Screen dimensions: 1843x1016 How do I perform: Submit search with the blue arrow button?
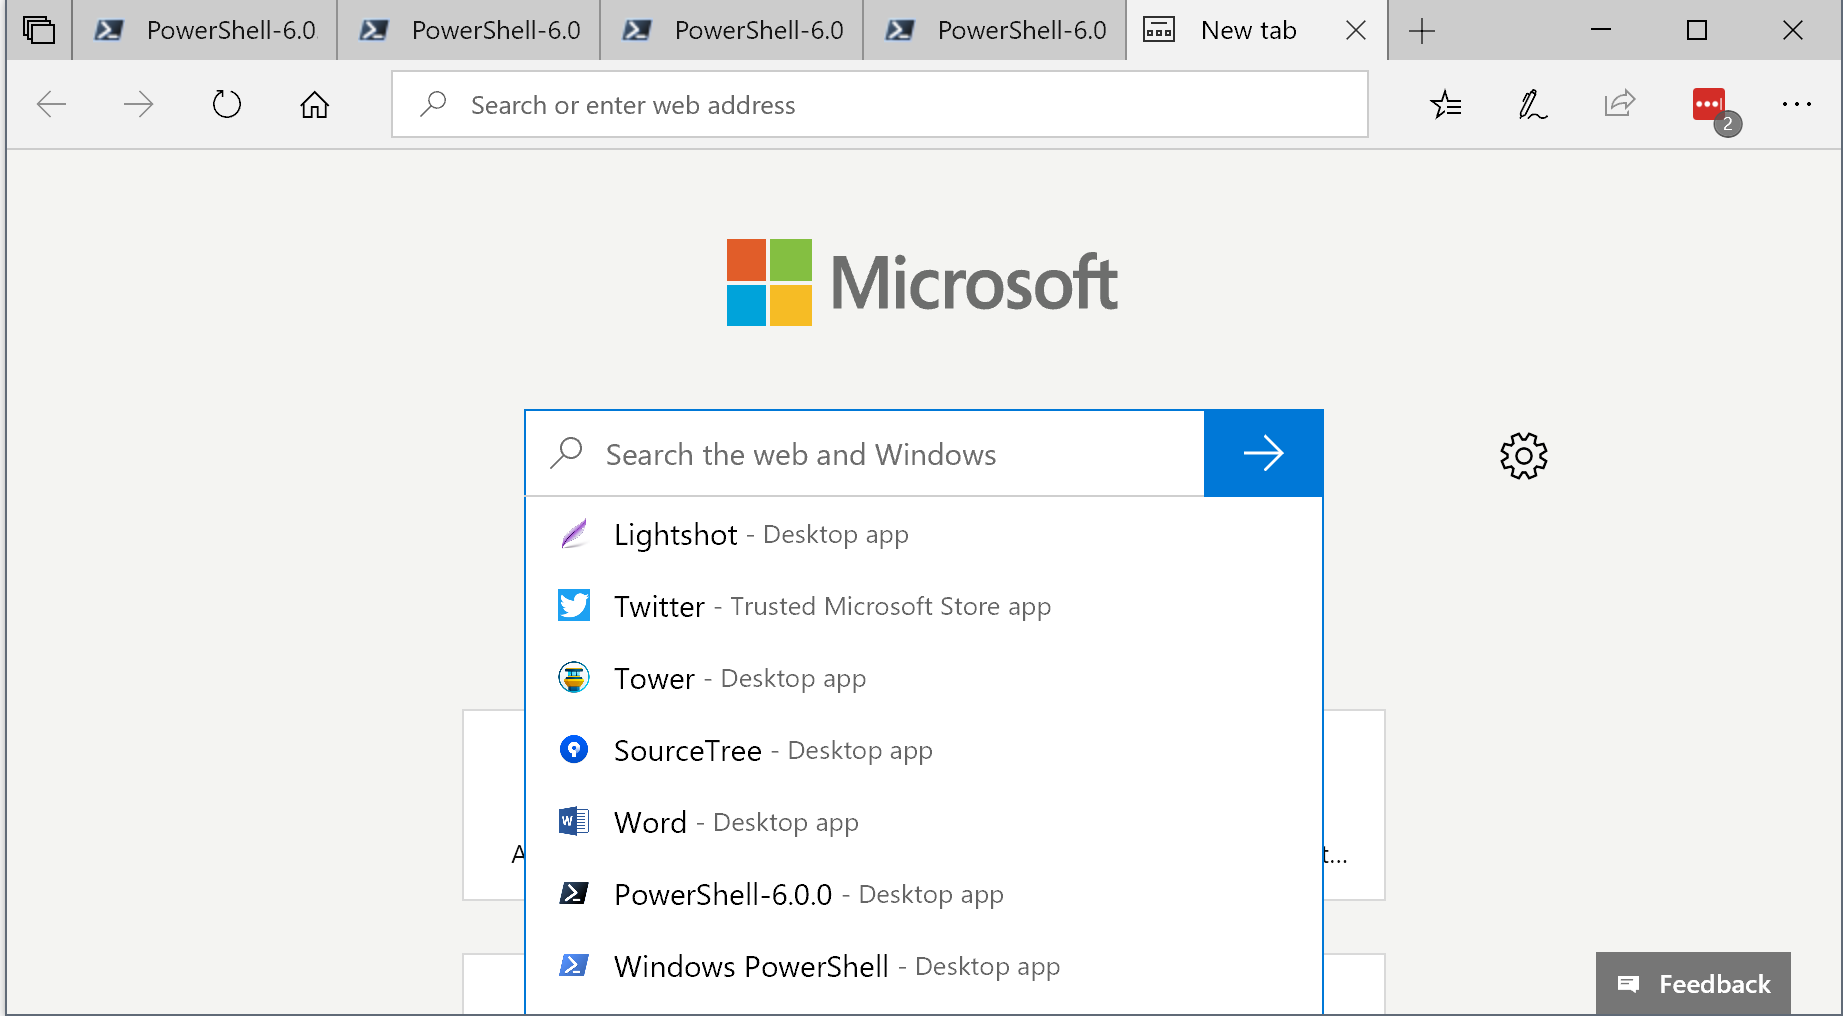[x=1264, y=453]
